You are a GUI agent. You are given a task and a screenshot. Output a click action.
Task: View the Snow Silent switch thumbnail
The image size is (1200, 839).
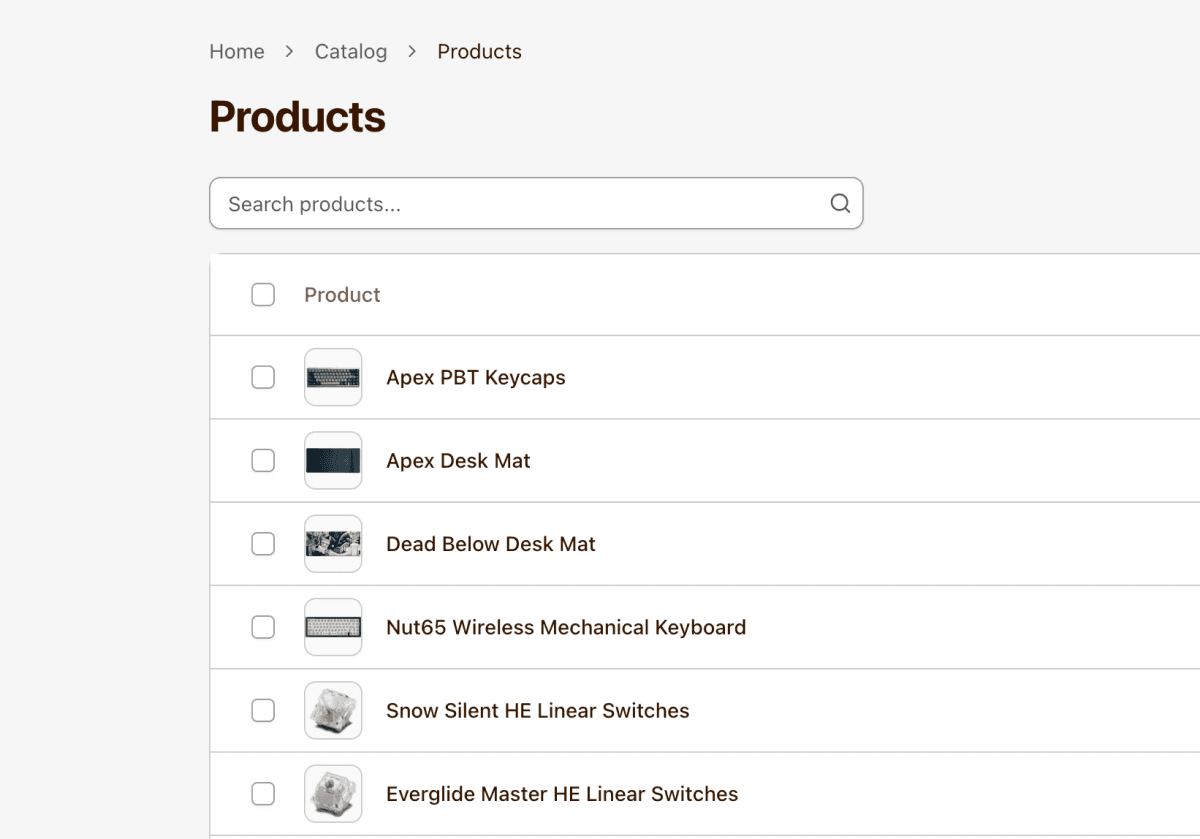point(333,710)
